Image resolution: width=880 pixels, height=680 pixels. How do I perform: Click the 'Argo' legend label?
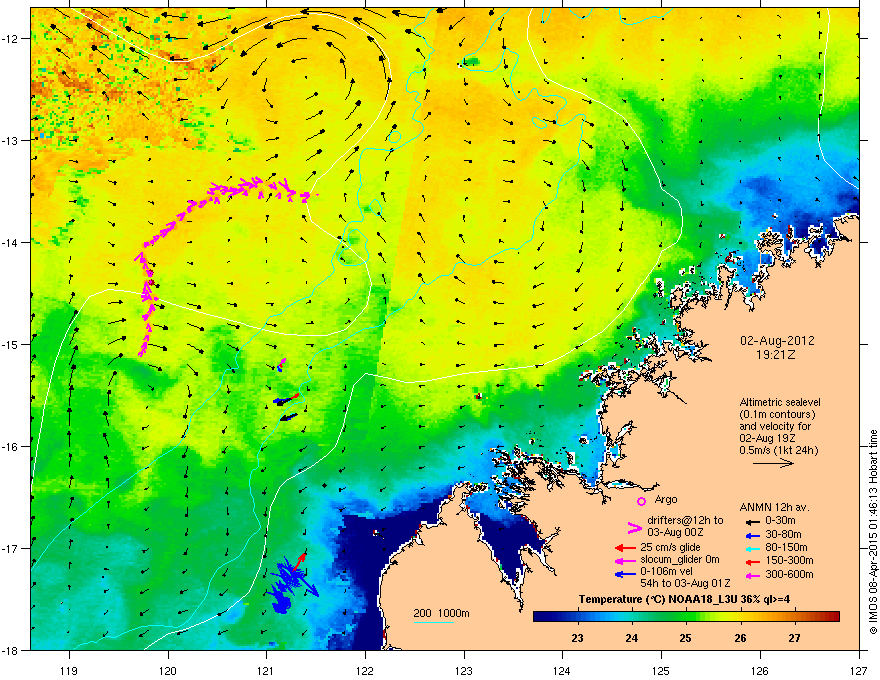666,499
